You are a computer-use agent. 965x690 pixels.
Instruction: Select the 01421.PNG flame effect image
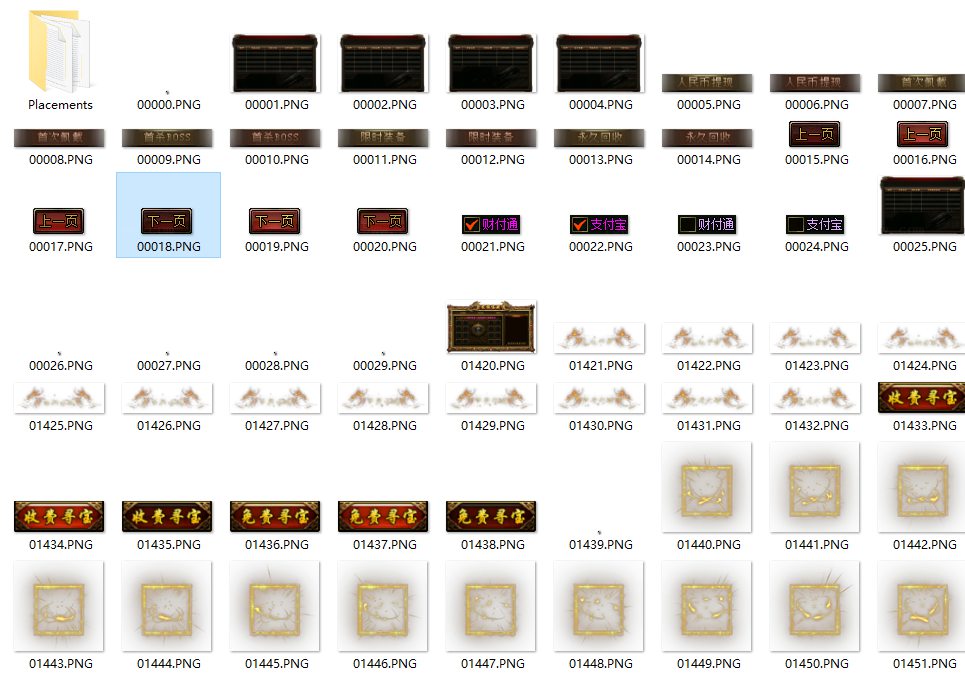[599, 339]
